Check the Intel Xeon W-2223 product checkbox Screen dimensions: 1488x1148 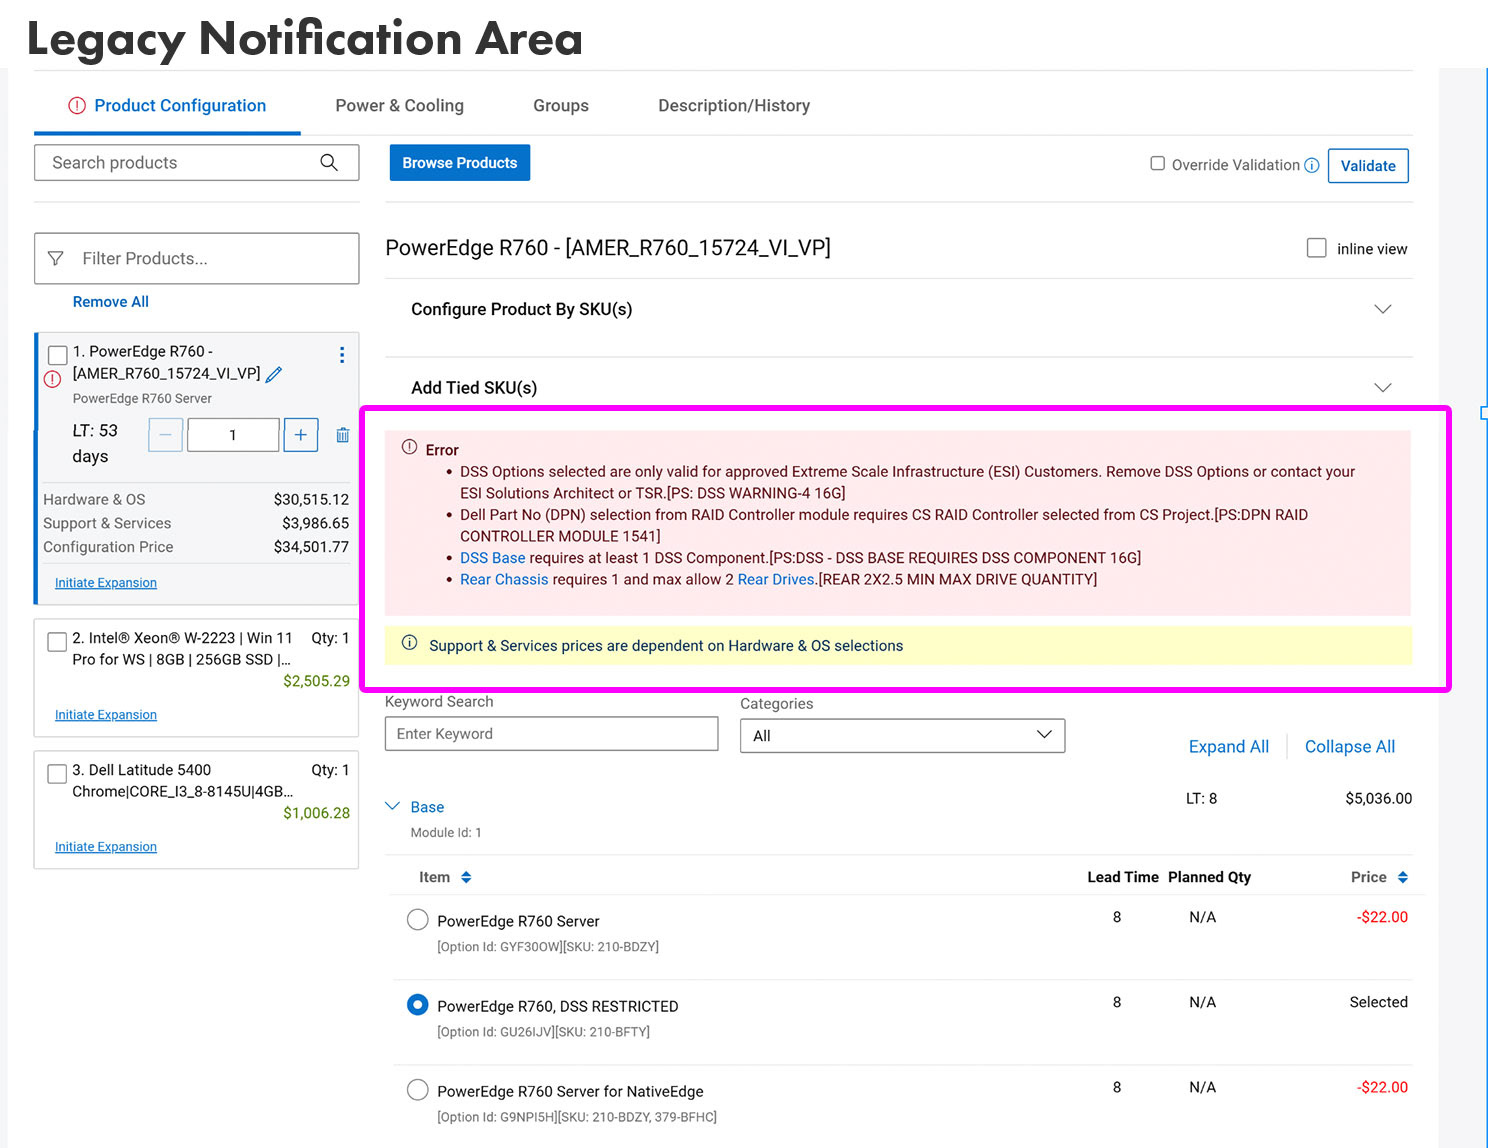point(58,641)
